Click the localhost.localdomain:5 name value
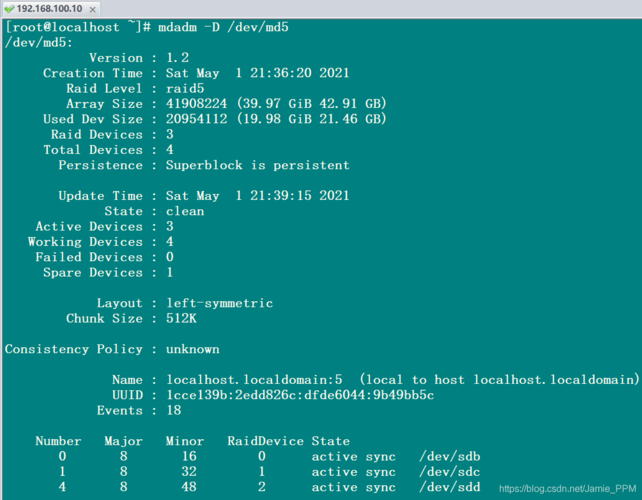642x500 pixels. [x=254, y=380]
